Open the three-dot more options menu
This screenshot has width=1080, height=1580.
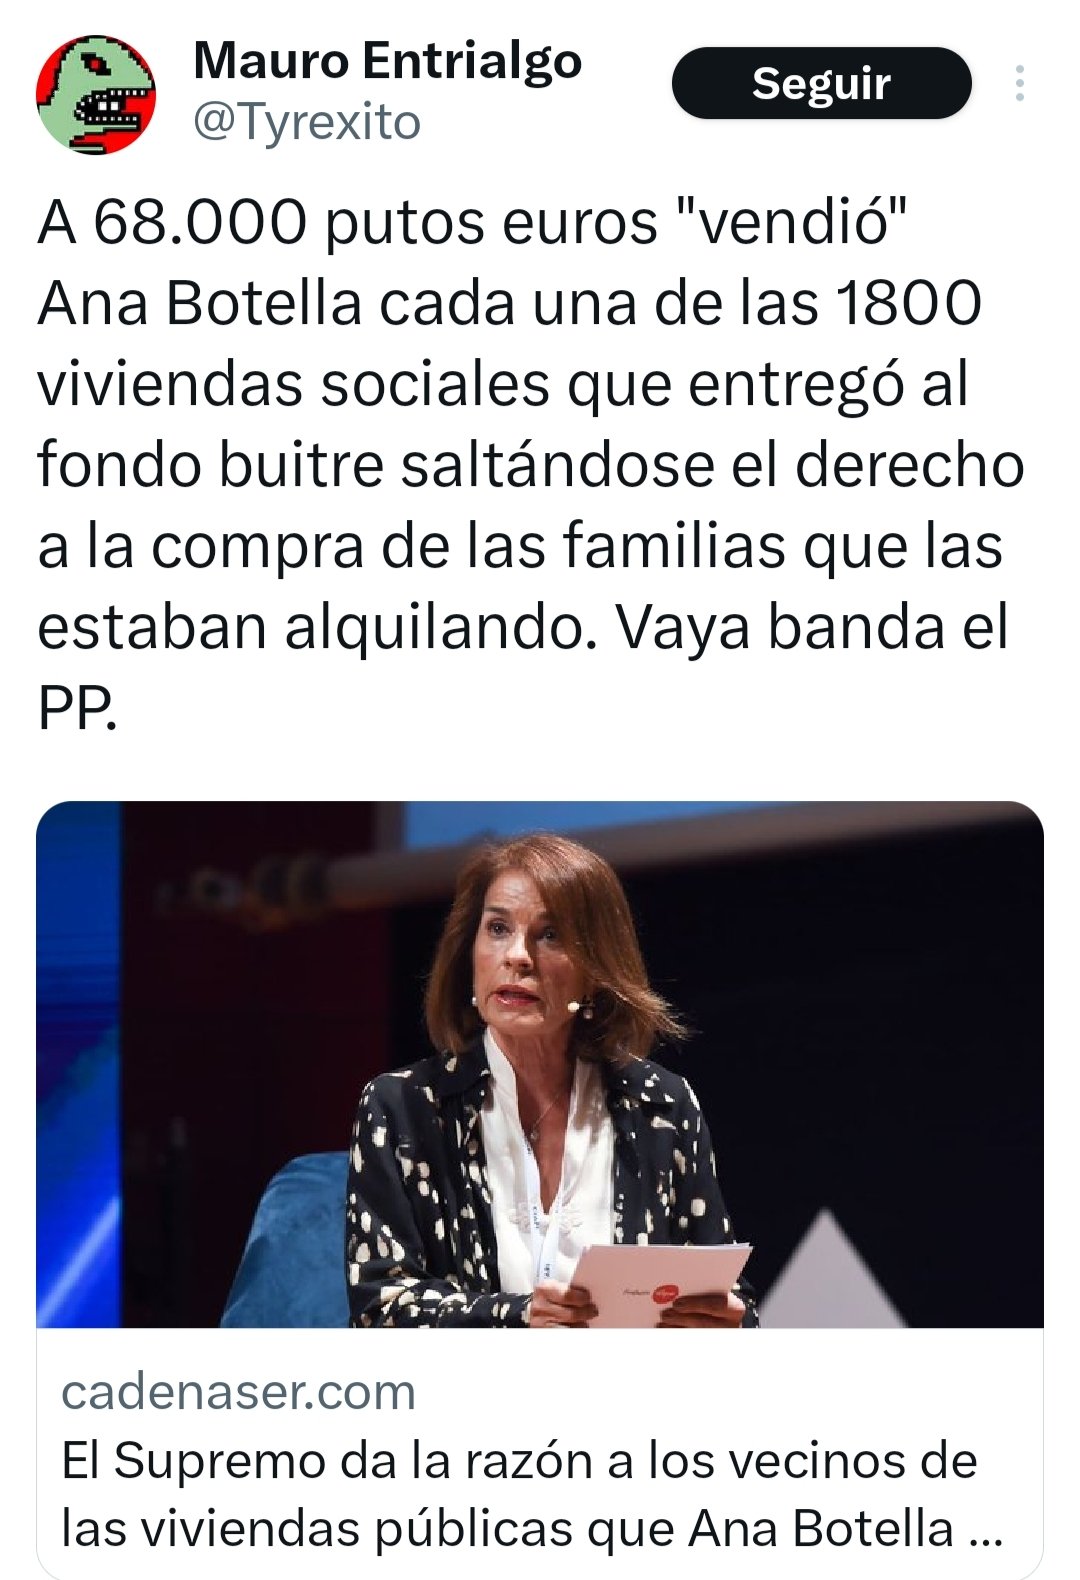(x=1019, y=83)
